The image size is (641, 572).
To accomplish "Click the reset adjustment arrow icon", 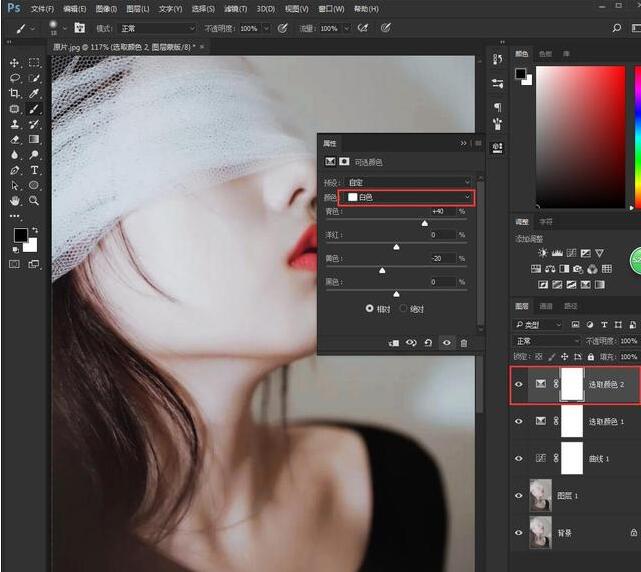I will pyautogui.click(x=428, y=343).
